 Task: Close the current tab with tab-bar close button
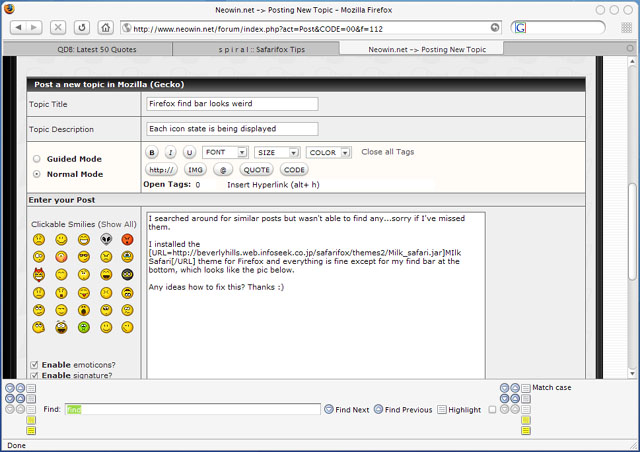[630, 48]
